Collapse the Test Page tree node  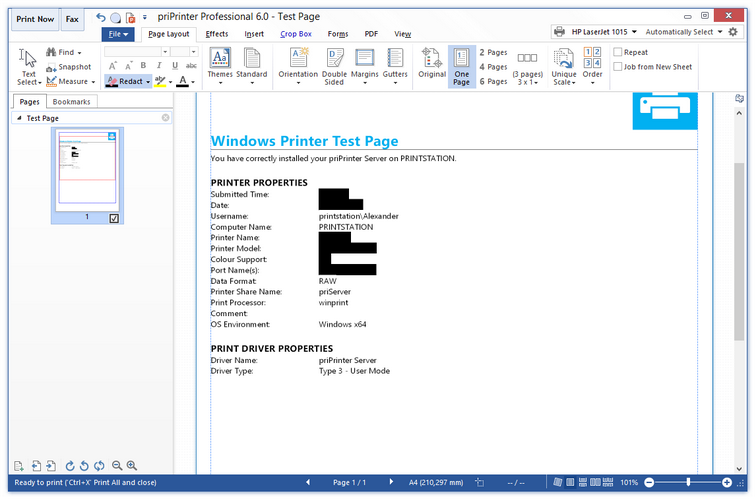pyautogui.click(x=19, y=118)
